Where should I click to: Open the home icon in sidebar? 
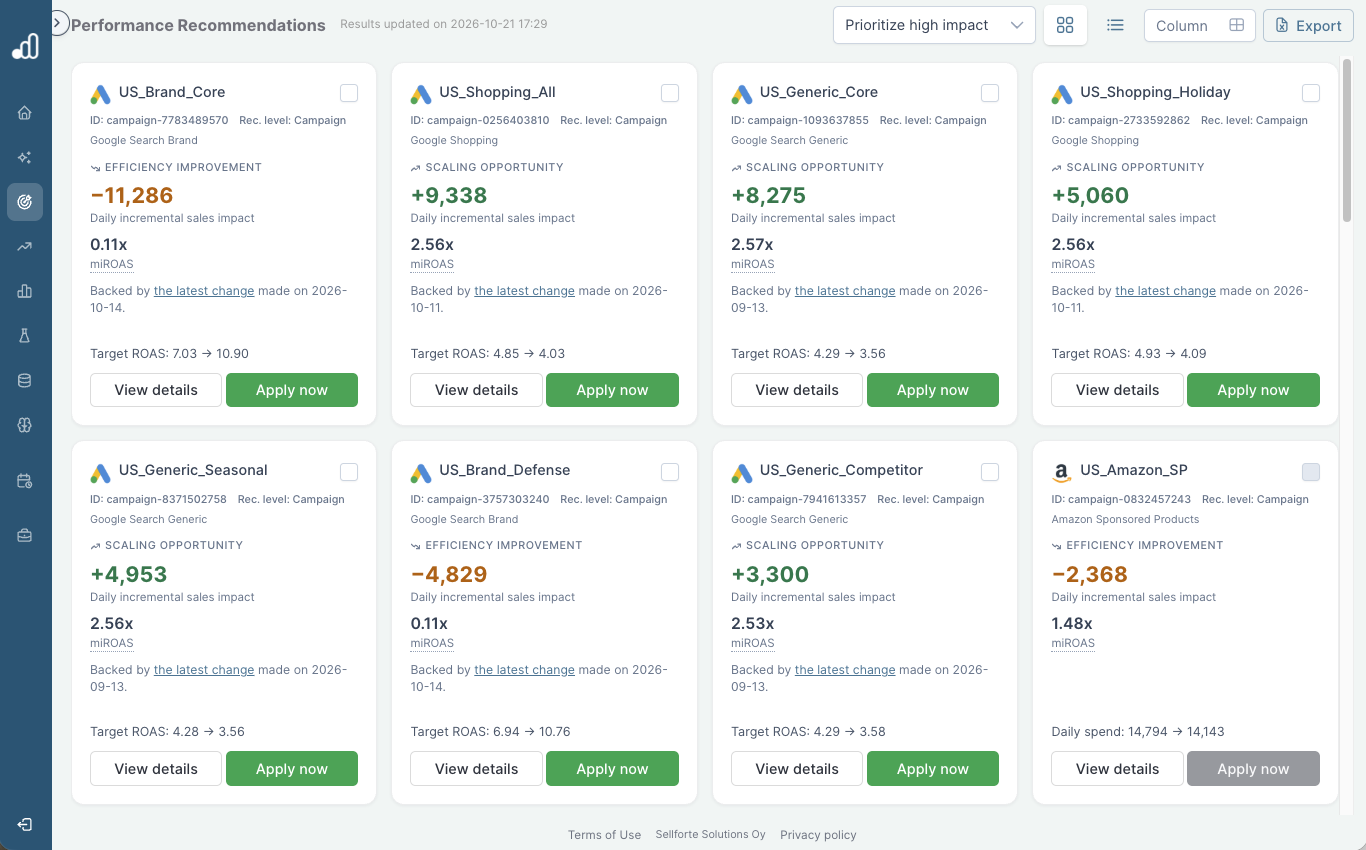[x=25, y=113]
